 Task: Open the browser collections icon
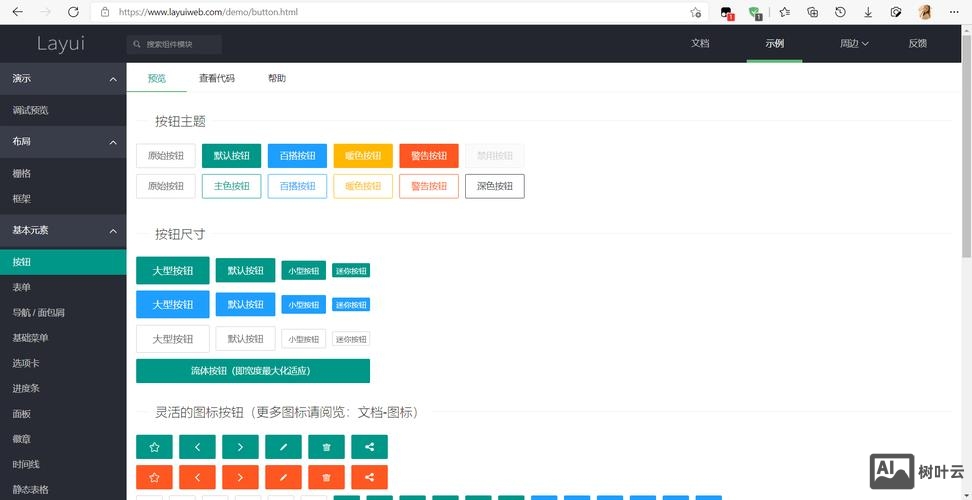tap(813, 12)
